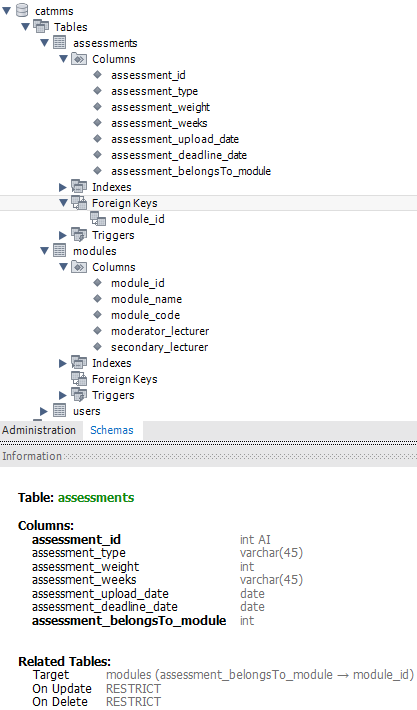417x710 pixels.
Task: Click the Tables folder icon under catmms
Action: pyautogui.click(x=41, y=26)
